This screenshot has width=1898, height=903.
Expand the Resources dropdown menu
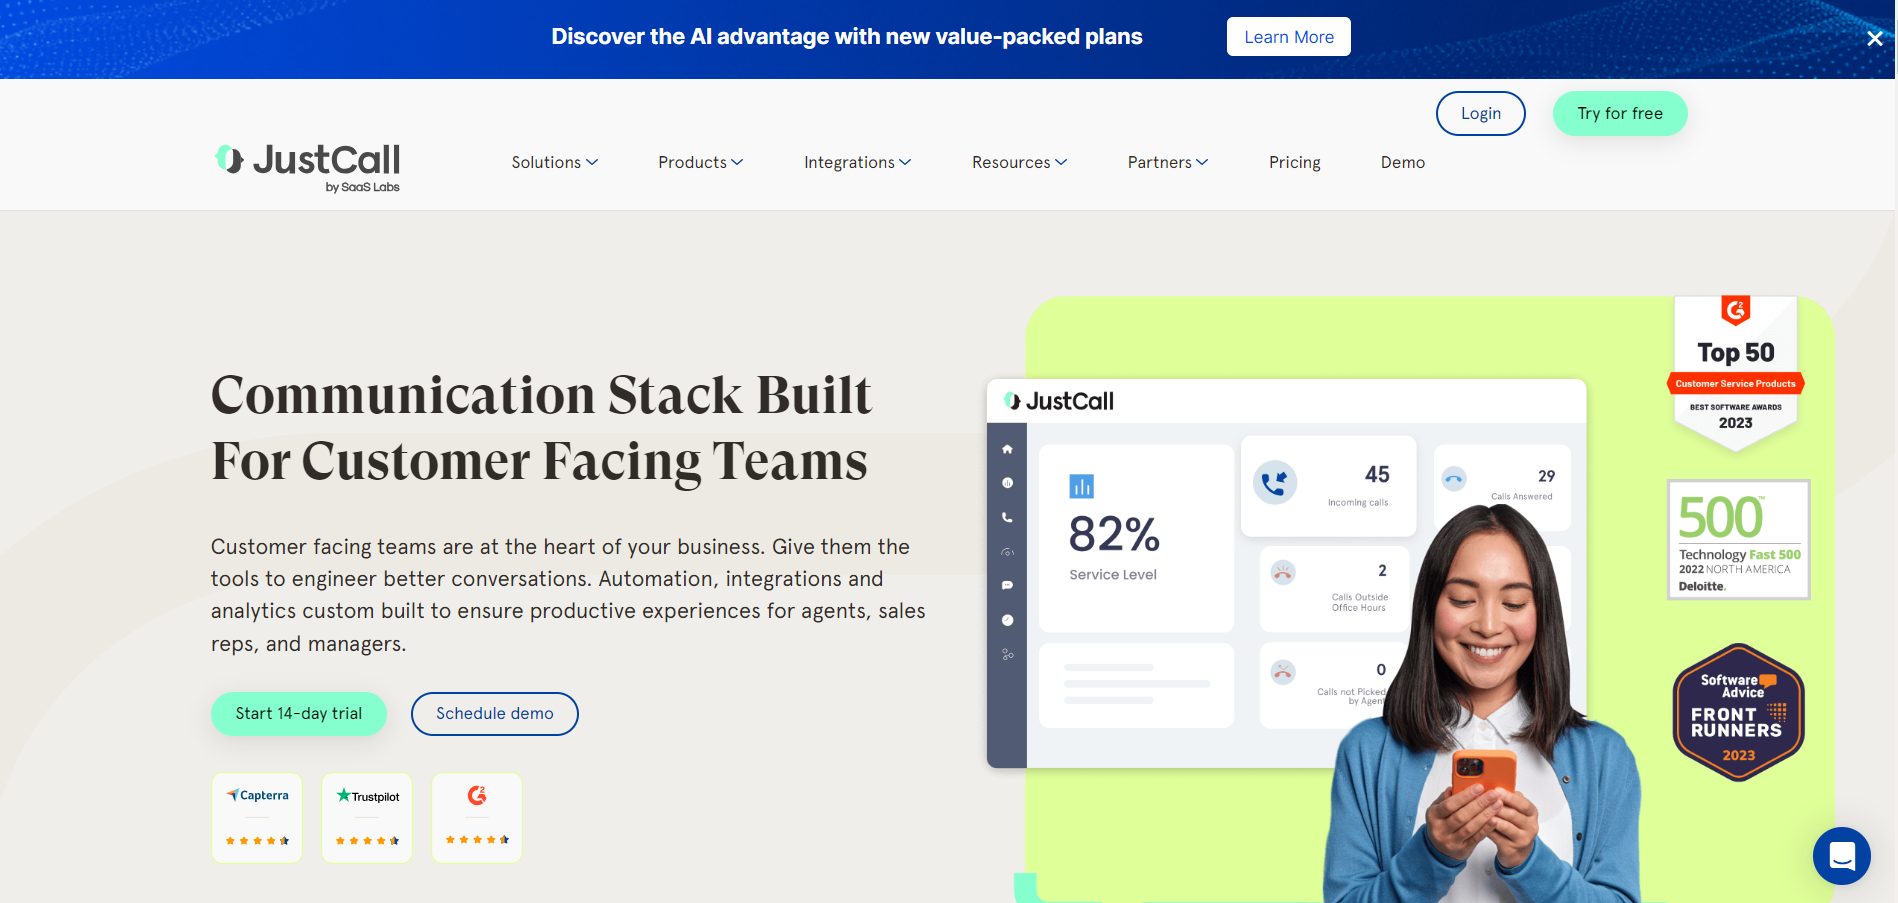1019,162
